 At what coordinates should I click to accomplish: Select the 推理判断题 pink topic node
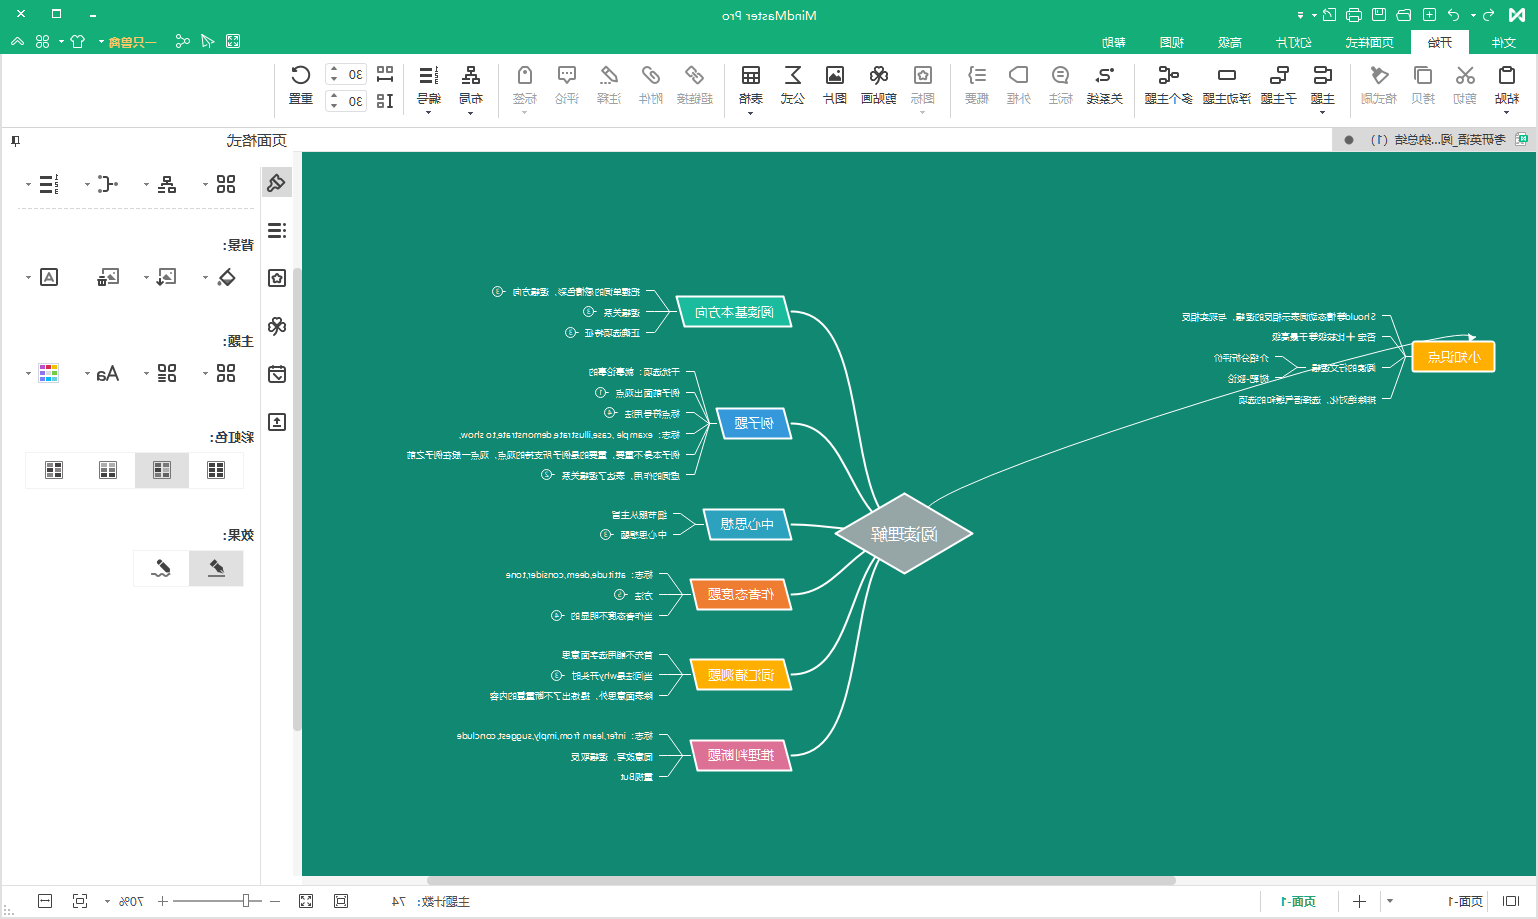pos(741,755)
